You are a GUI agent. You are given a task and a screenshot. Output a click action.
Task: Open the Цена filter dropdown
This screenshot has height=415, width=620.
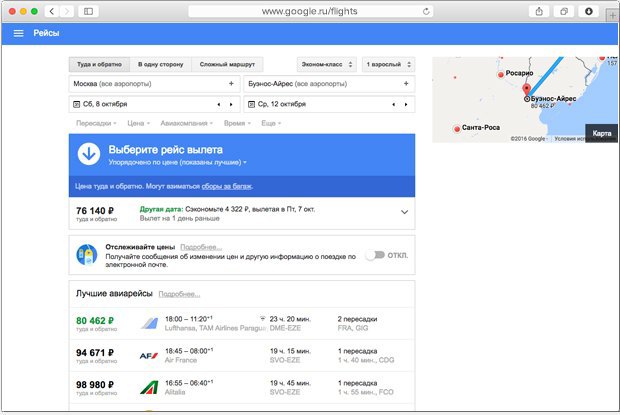click(x=138, y=123)
